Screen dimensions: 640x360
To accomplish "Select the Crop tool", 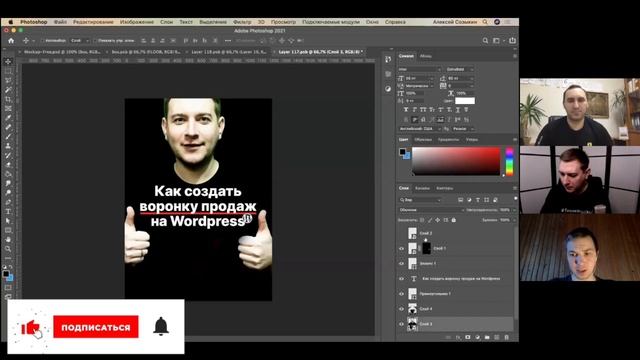I will click(x=8, y=99).
